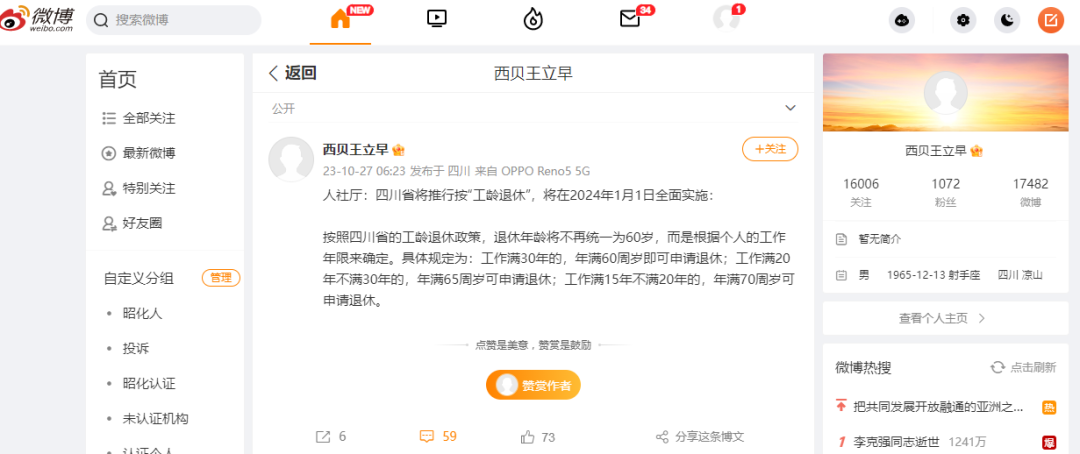Open comments icon showing 59
This screenshot has width=1080, height=454.
pos(438,436)
